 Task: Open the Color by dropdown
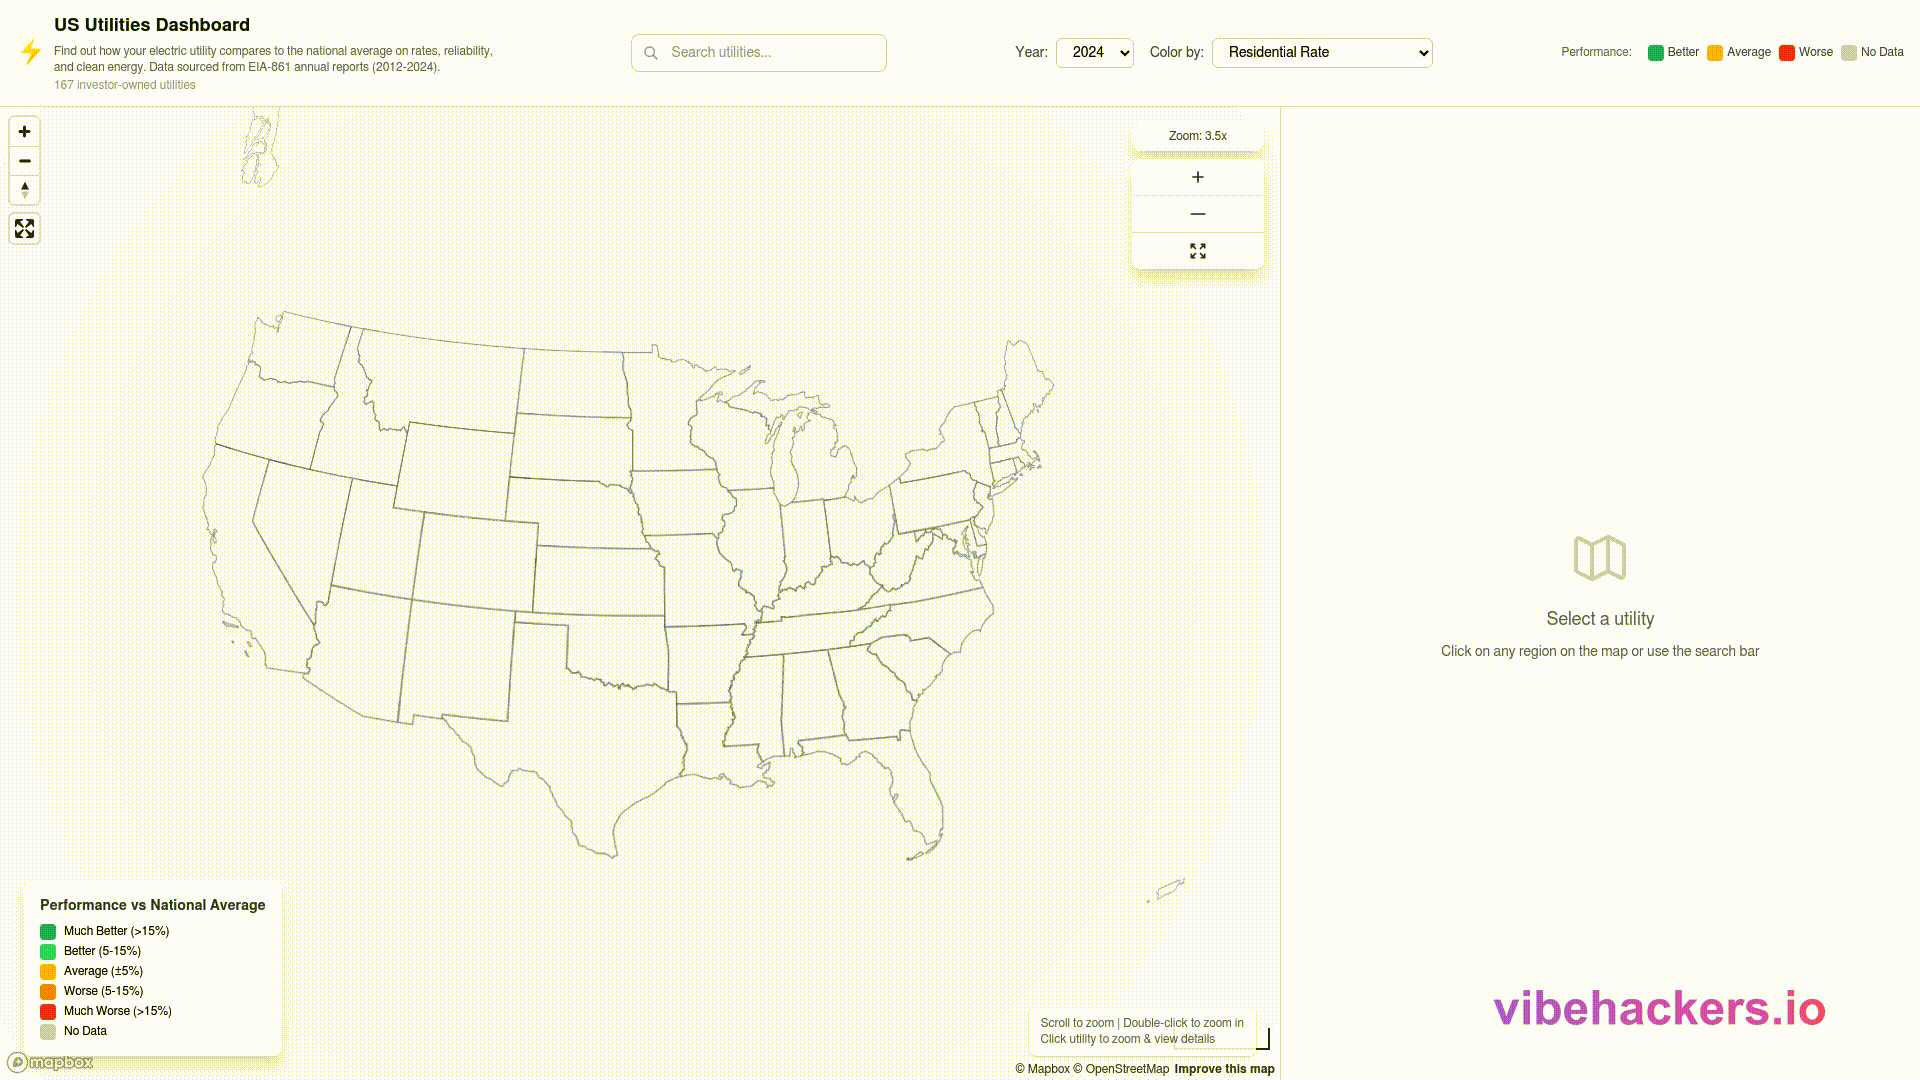click(1321, 52)
